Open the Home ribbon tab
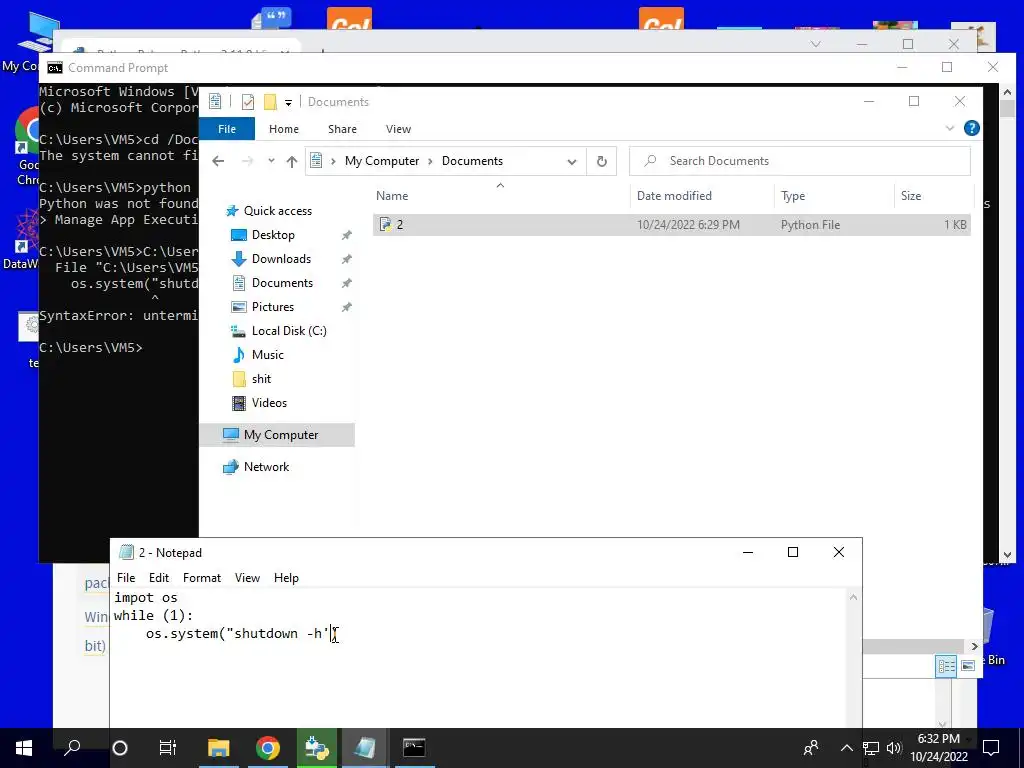Image resolution: width=1024 pixels, height=768 pixels. click(x=283, y=129)
